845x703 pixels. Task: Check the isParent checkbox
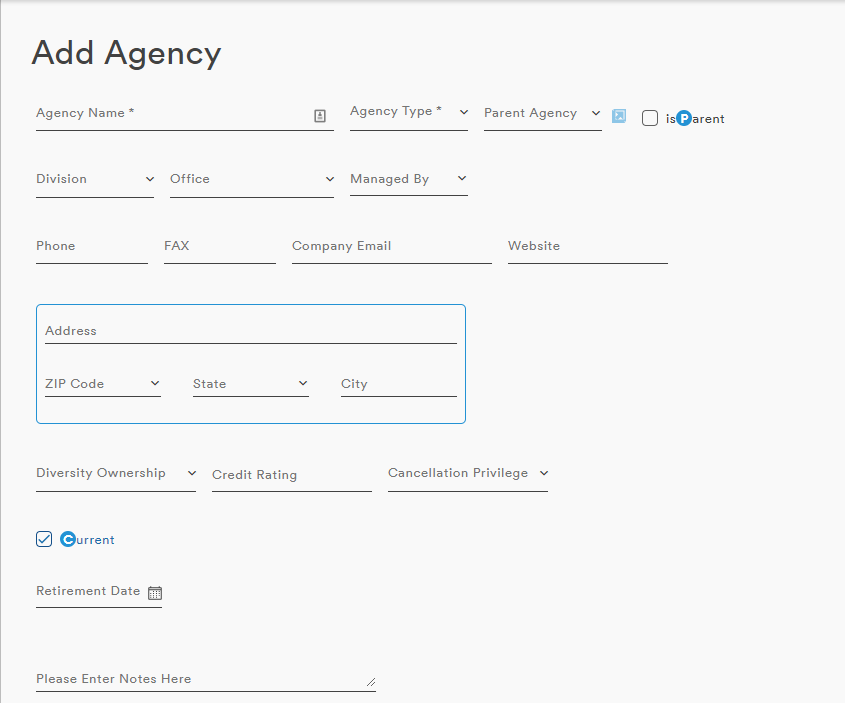coord(650,118)
